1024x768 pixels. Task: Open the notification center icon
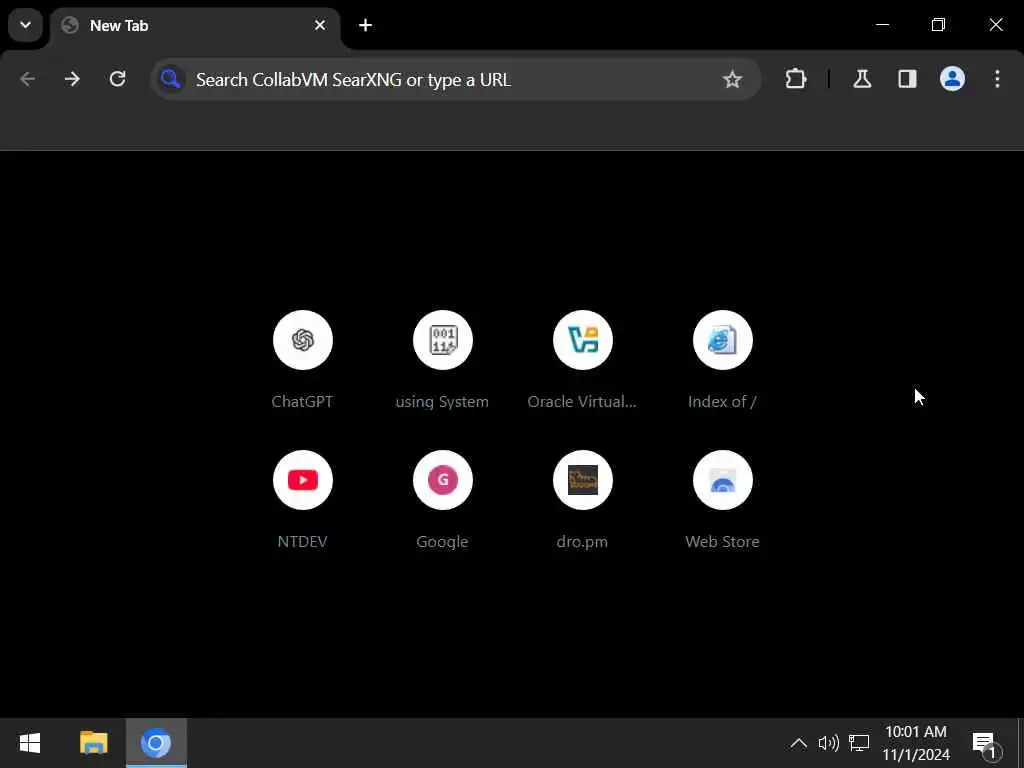click(x=985, y=743)
